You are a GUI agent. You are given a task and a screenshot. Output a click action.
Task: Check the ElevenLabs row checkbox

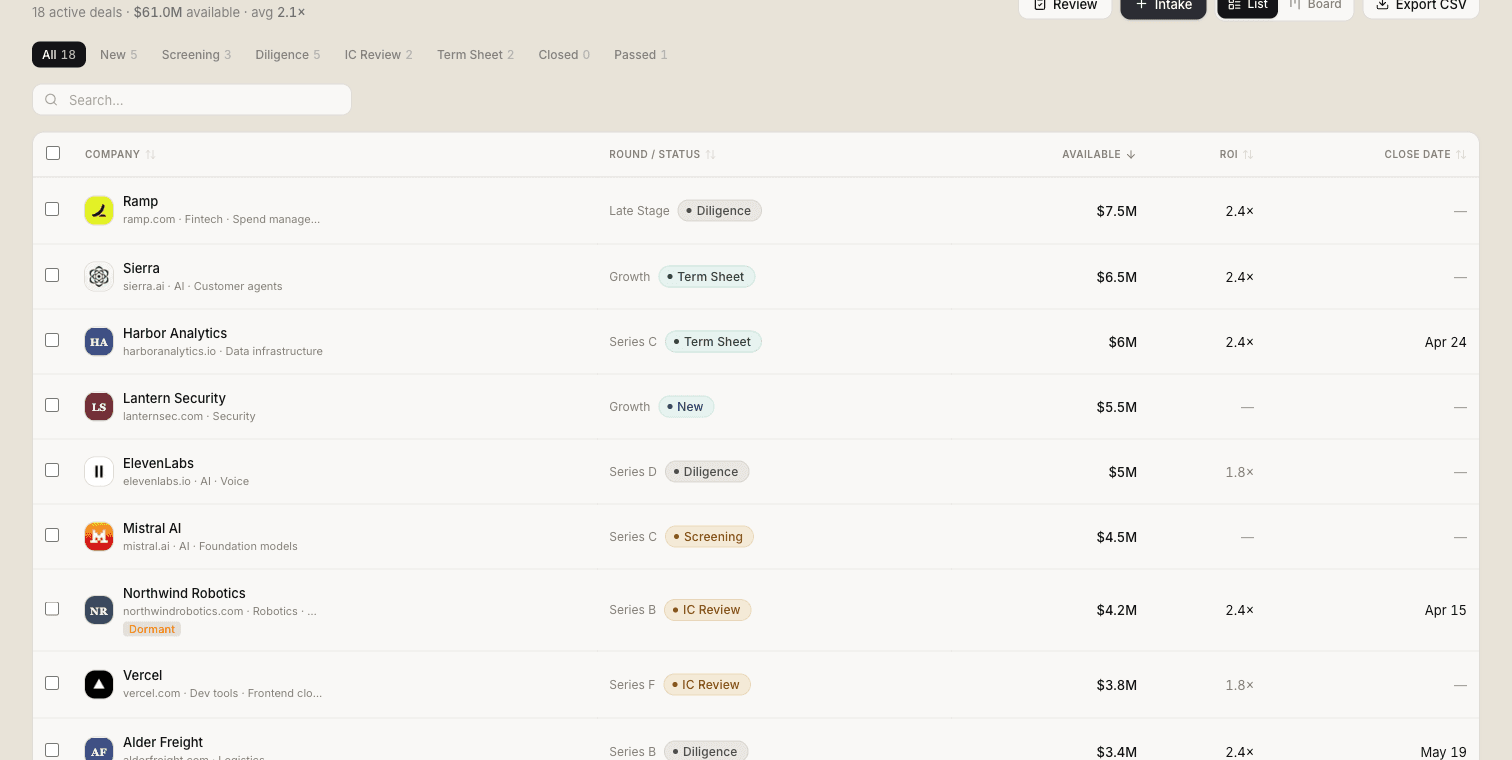(52, 470)
